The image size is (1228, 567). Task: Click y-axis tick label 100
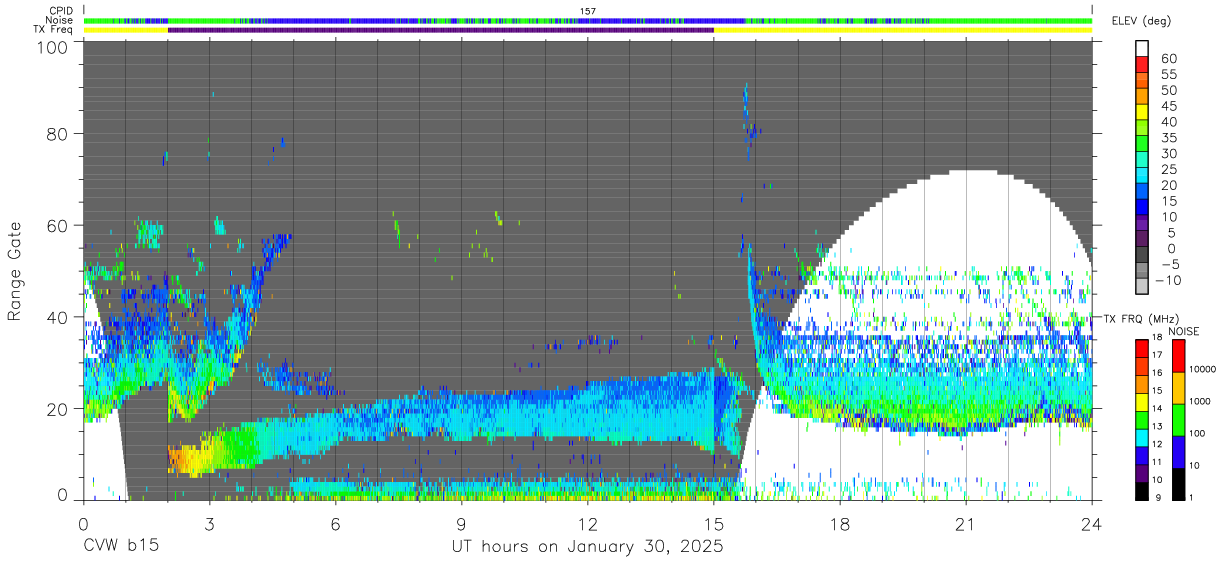click(54, 47)
